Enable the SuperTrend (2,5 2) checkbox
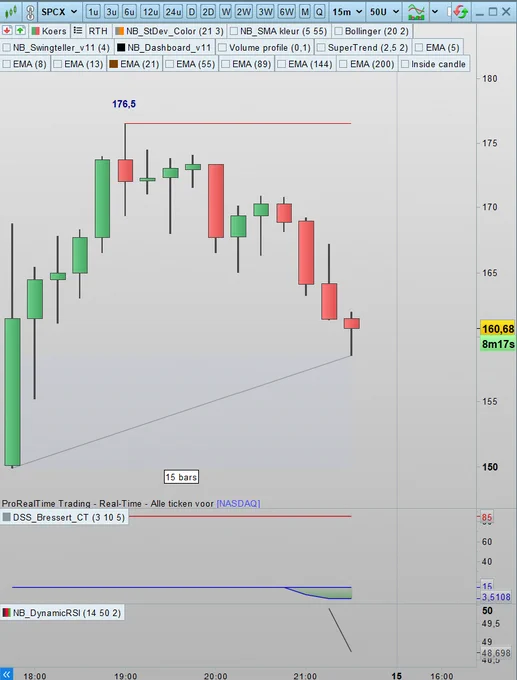Image resolution: width=517 pixels, height=680 pixels. coord(321,47)
